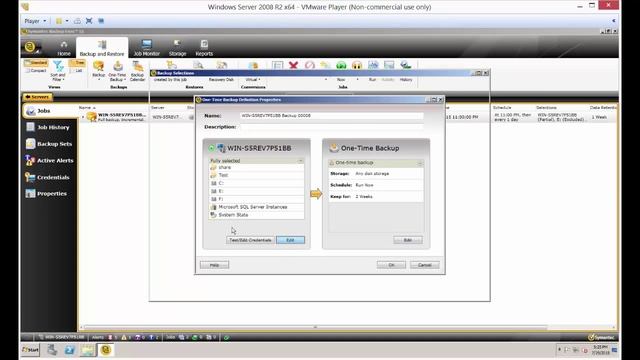Click the horizontal scrollbar of the jobs list
640x360 pixels.
[x=315, y=327]
